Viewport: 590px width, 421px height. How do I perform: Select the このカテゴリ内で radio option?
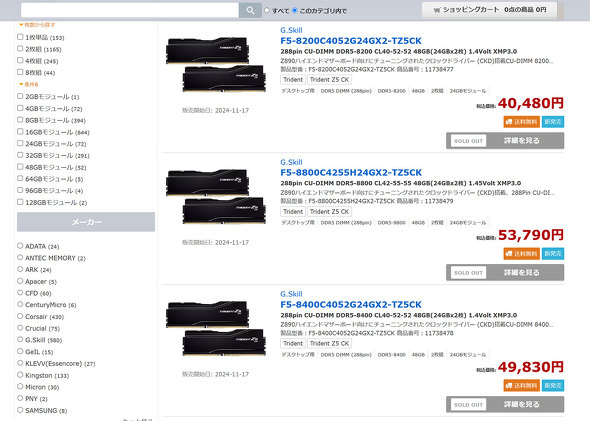pos(295,11)
